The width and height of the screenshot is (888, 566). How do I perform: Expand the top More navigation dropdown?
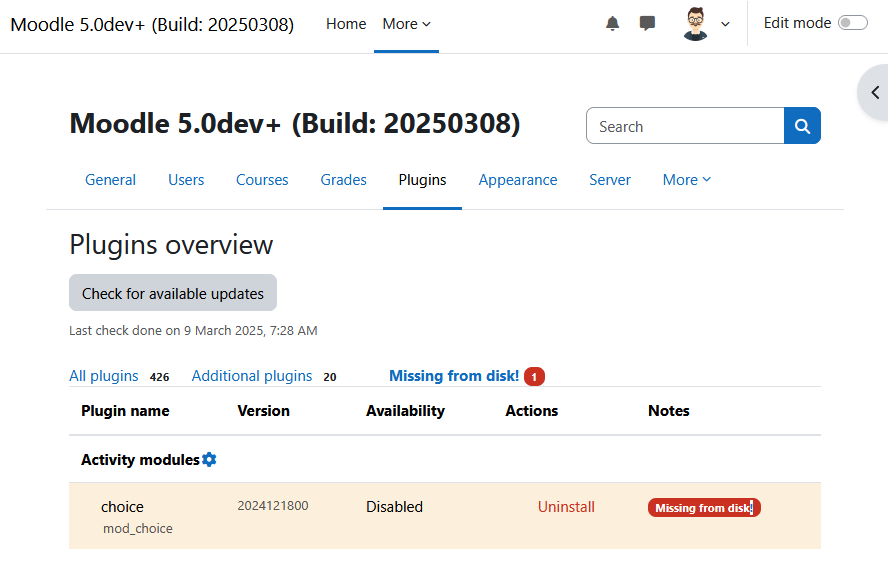(407, 24)
